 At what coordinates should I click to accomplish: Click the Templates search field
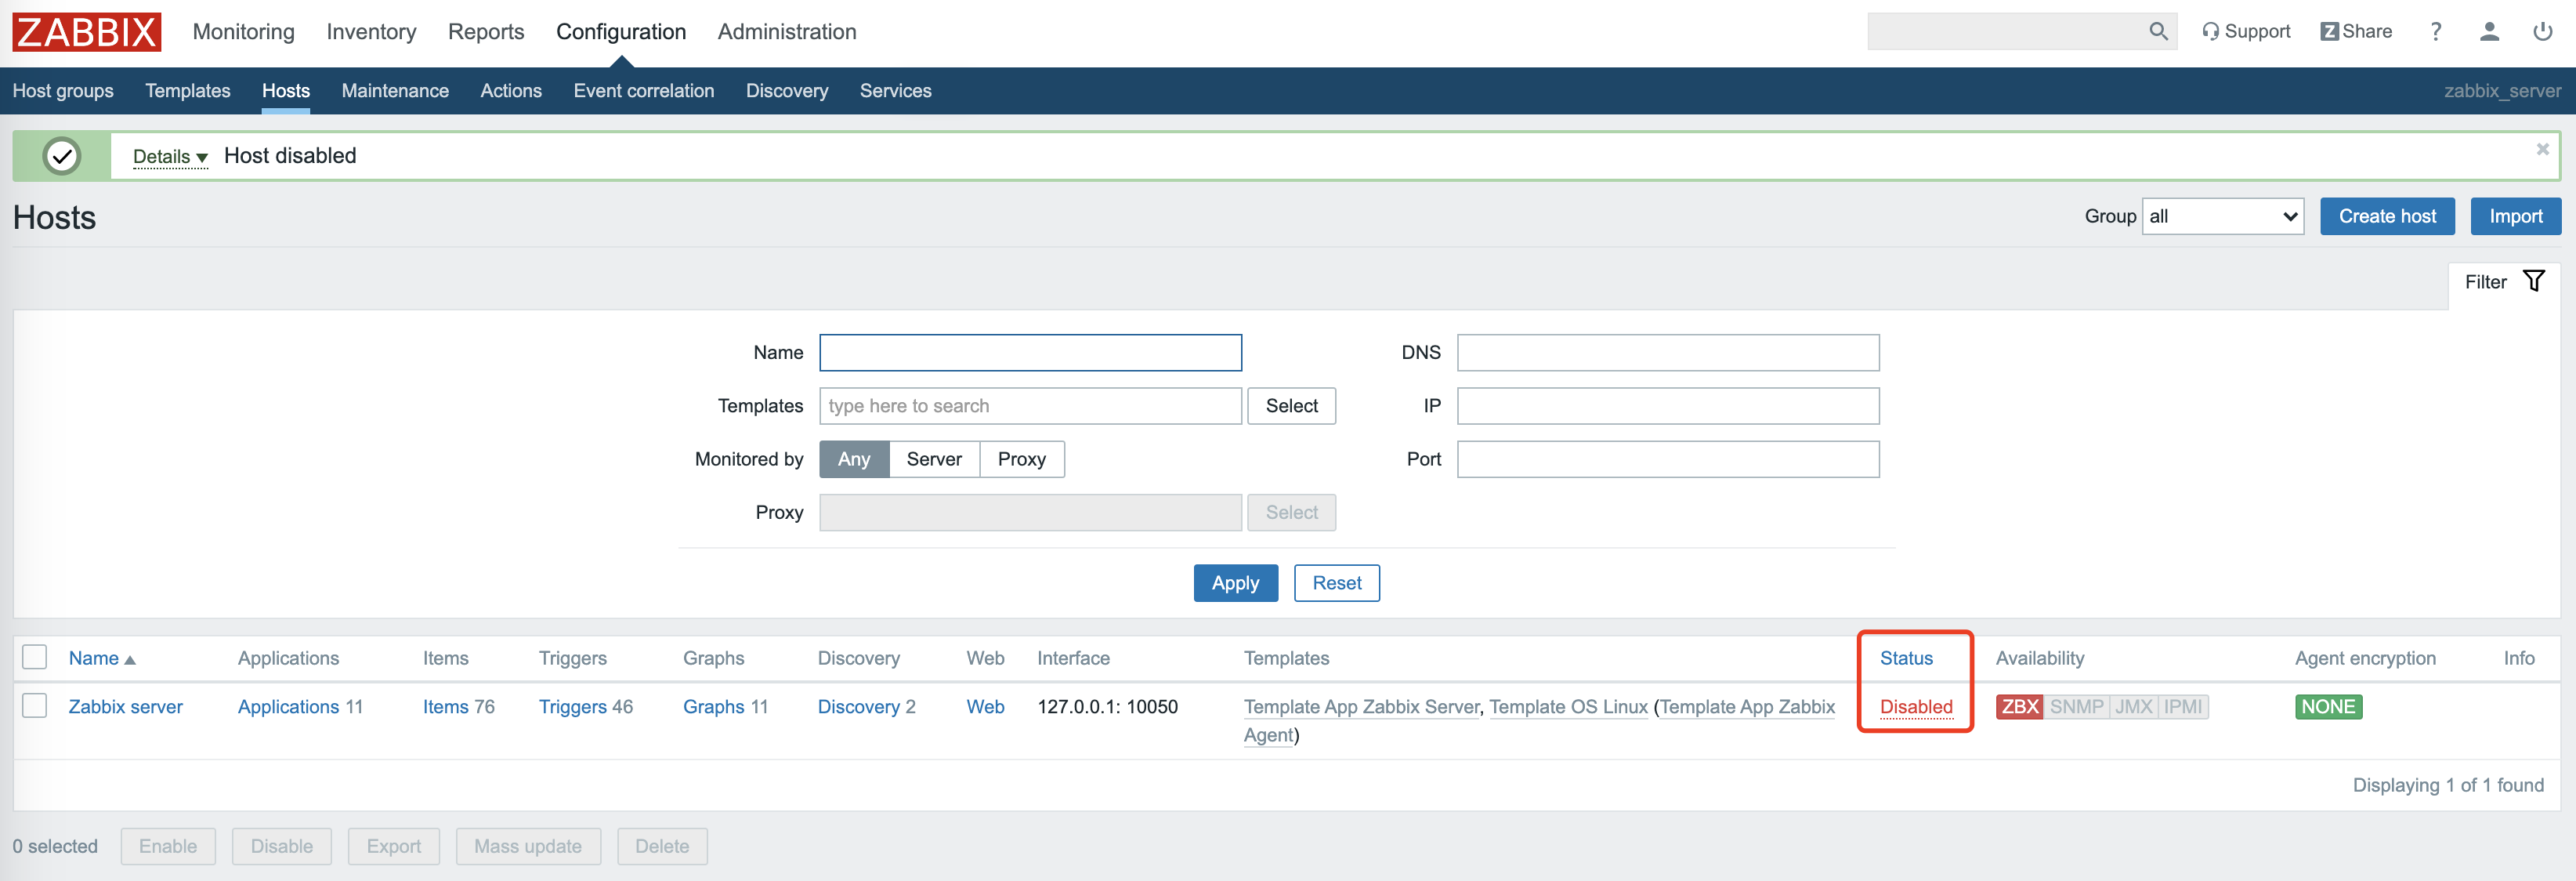(1030, 406)
